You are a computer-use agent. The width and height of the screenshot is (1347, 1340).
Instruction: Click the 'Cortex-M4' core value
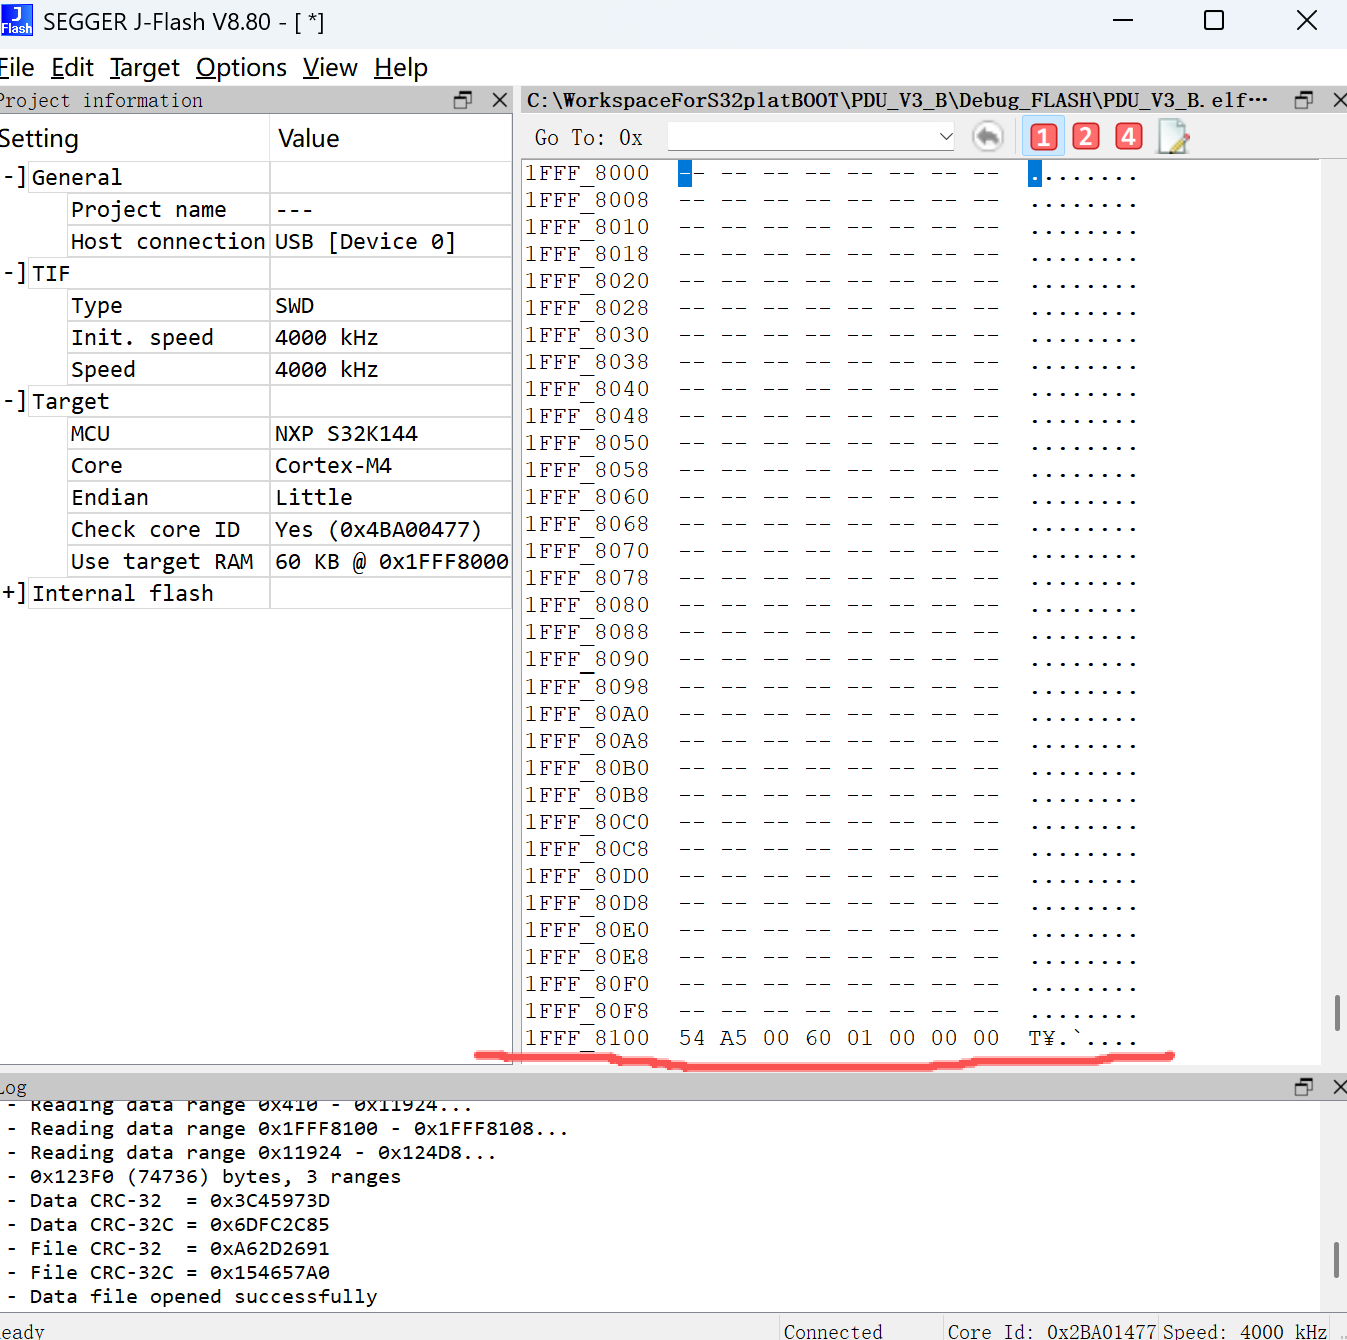333,465
